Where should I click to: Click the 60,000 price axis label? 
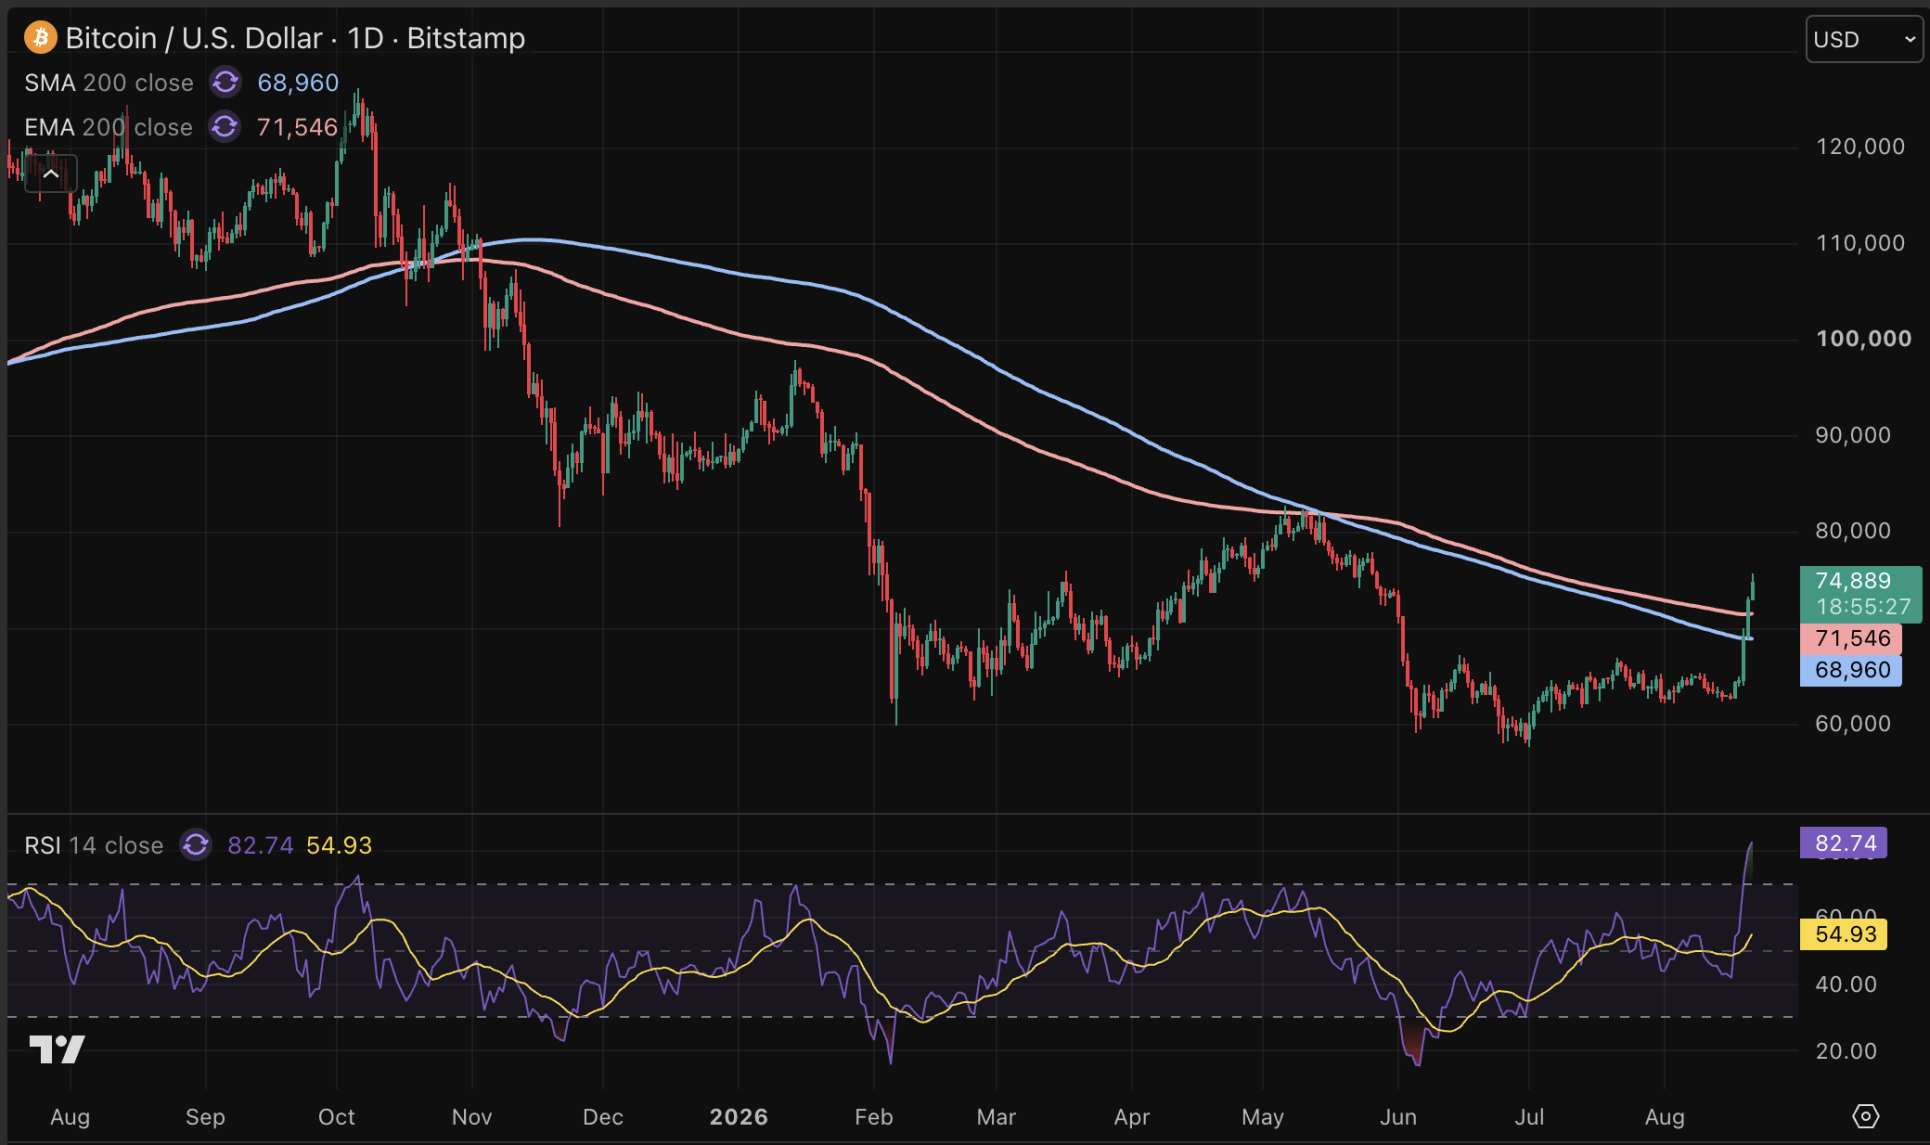1853,723
